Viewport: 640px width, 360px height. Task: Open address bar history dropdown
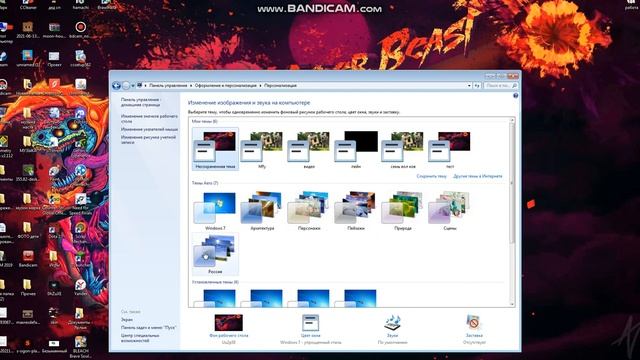[469, 86]
